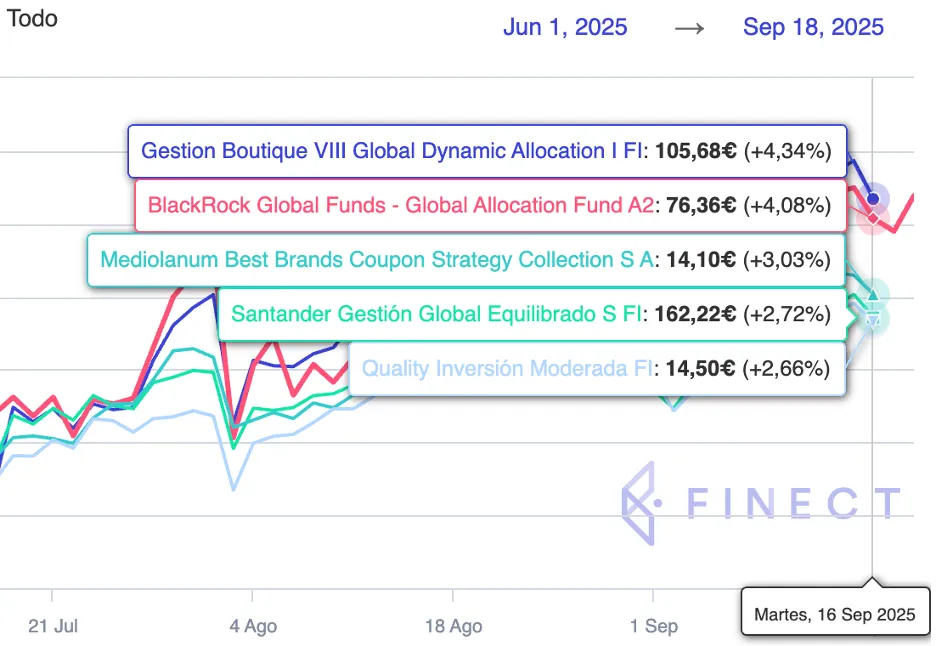Select the Todo time range tab
936x646 pixels.
coord(32,19)
